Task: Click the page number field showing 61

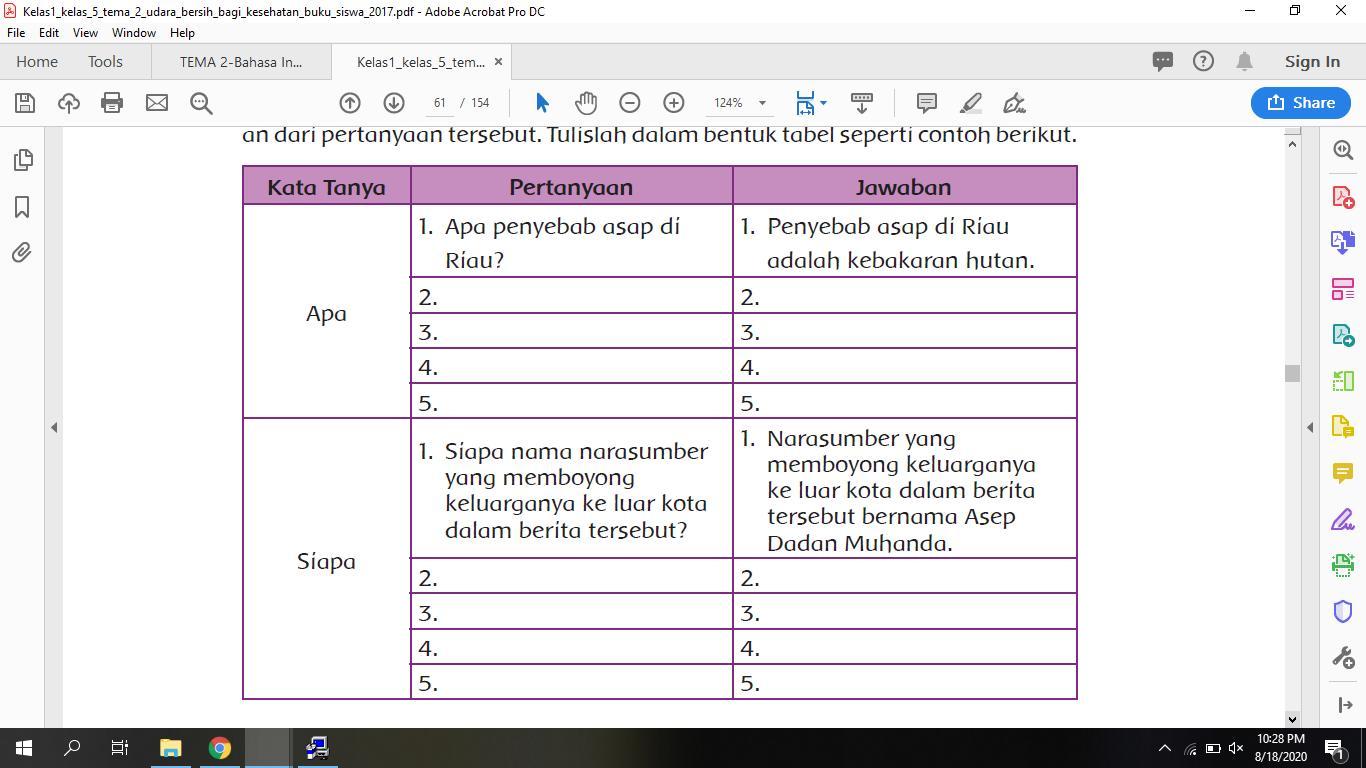Action: click(x=440, y=103)
